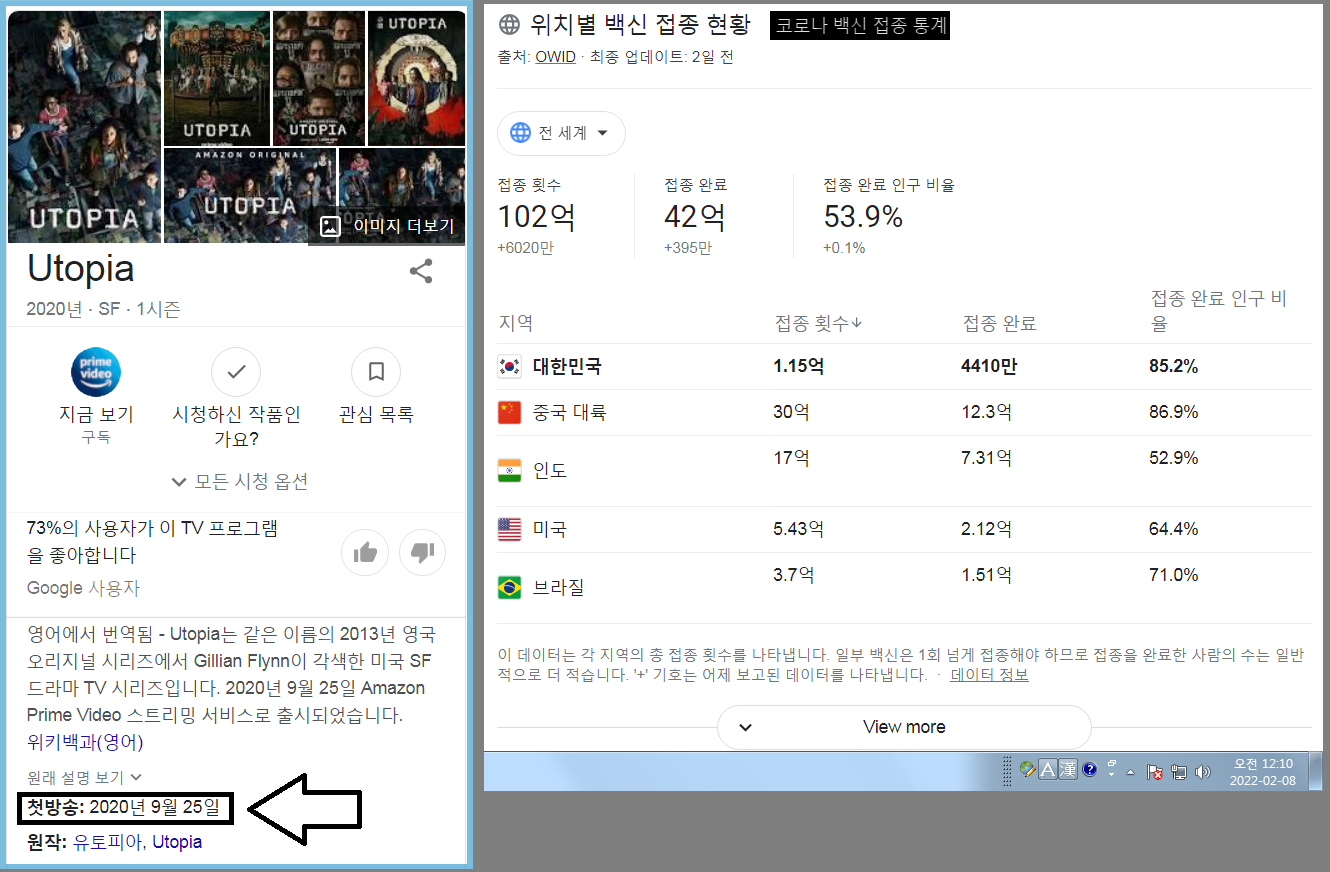The height and width of the screenshot is (872, 1330).
Task: Open the language bar help icon
Action: pos(1090,770)
